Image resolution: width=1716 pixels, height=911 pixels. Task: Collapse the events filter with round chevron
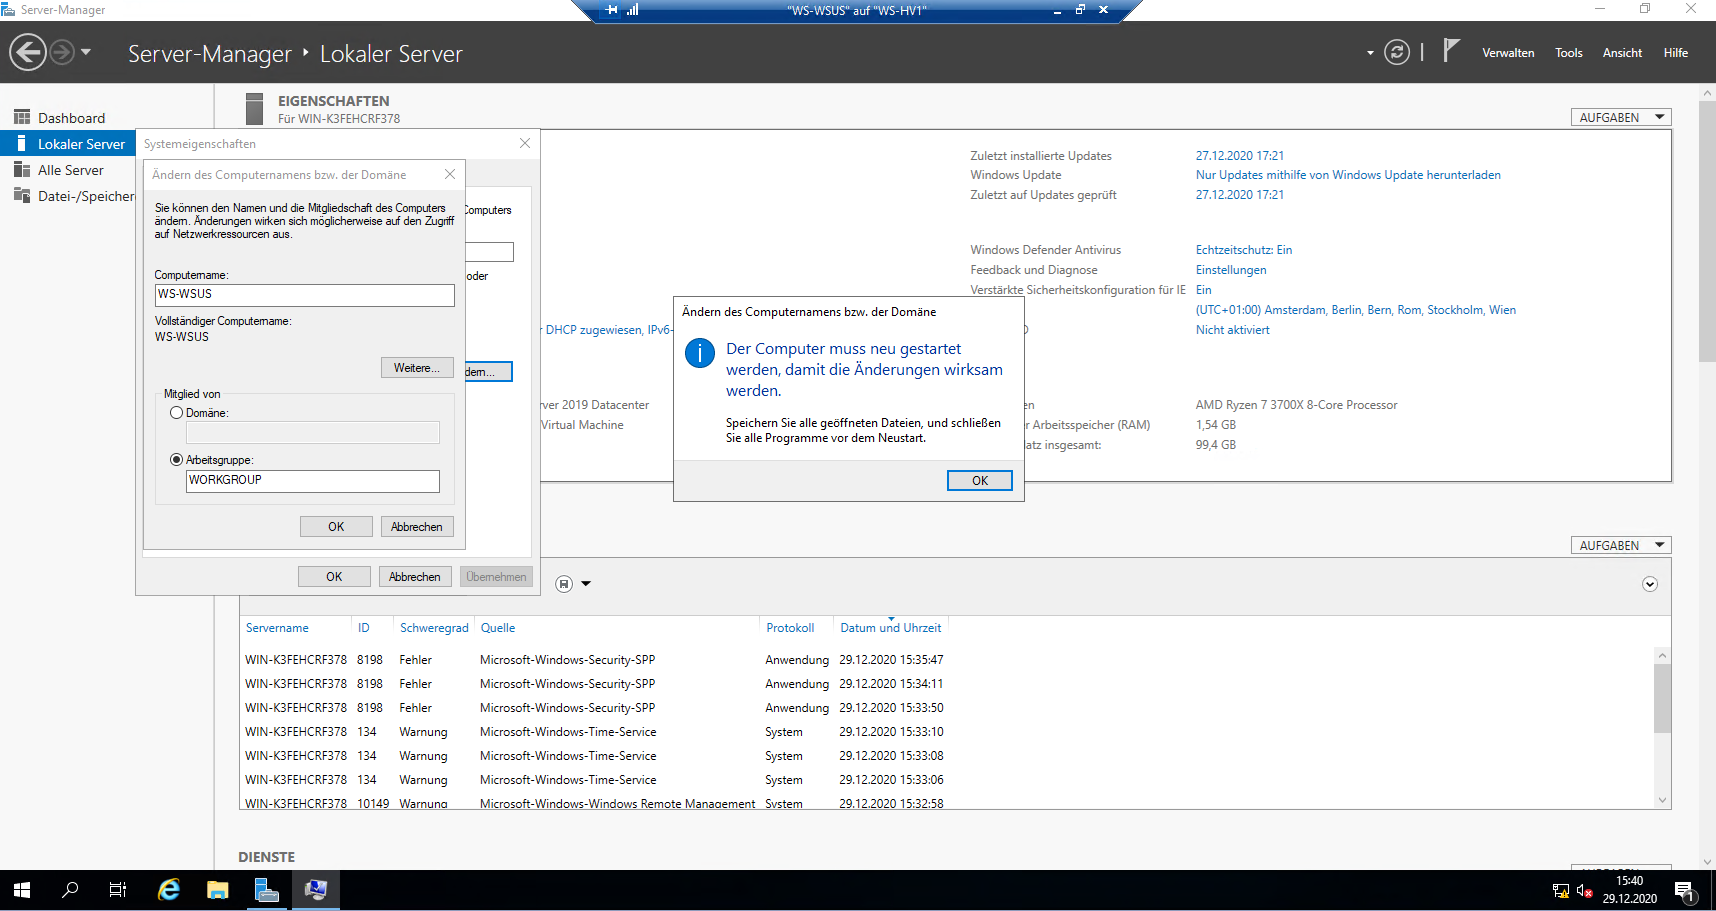click(1650, 584)
